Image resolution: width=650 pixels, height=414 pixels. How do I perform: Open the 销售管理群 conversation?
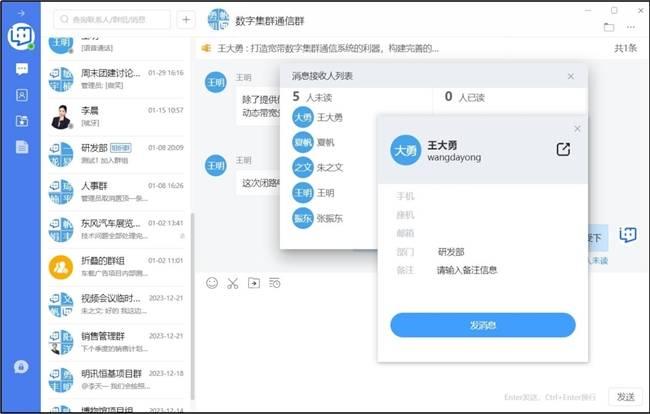coord(116,342)
